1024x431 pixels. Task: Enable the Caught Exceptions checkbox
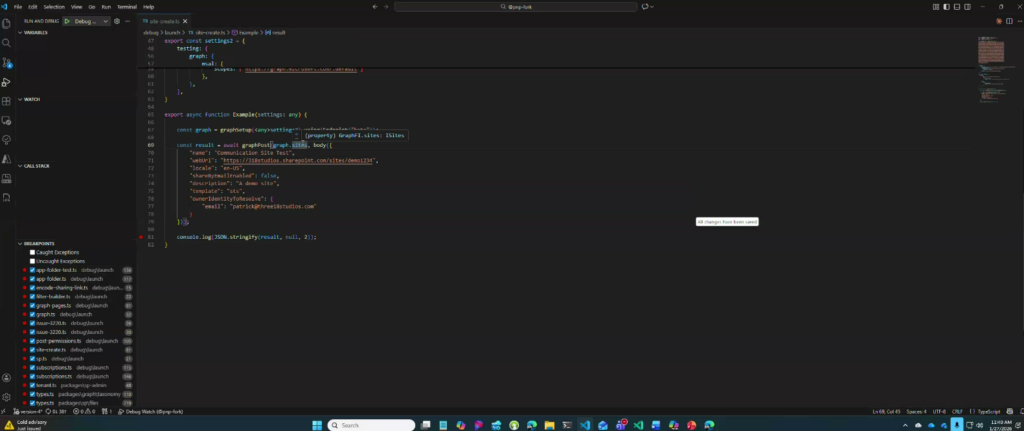pos(32,253)
